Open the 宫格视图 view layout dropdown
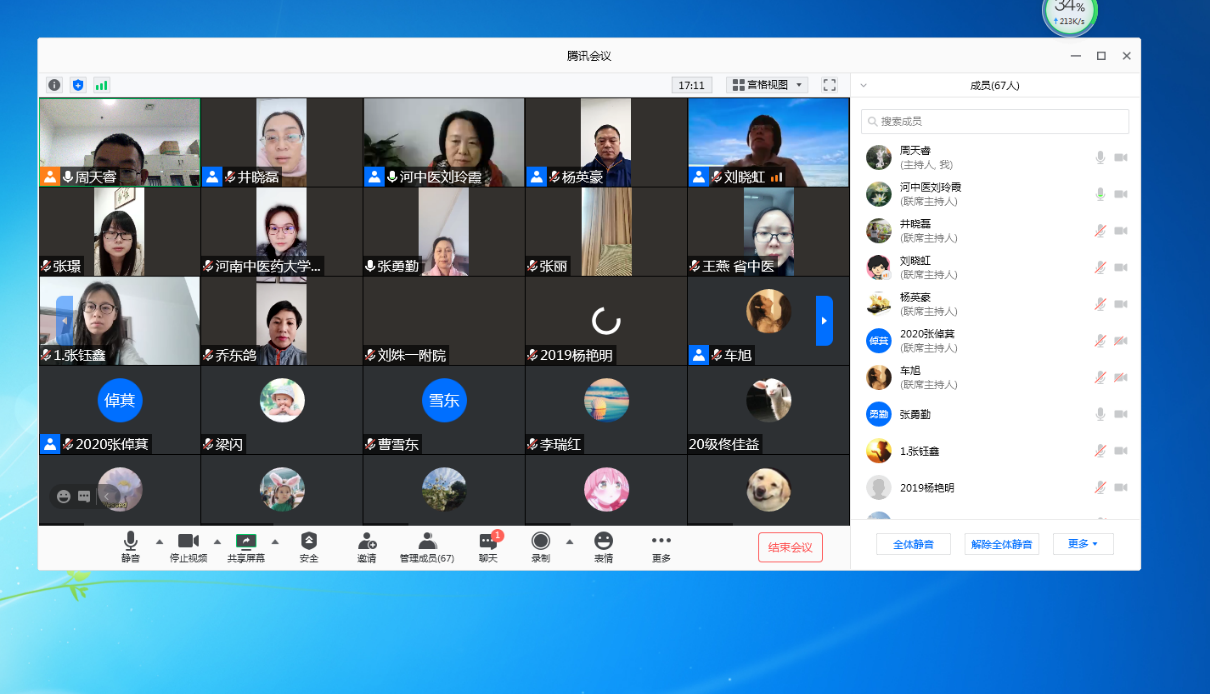The height and width of the screenshot is (694, 1210). pos(767,85)
